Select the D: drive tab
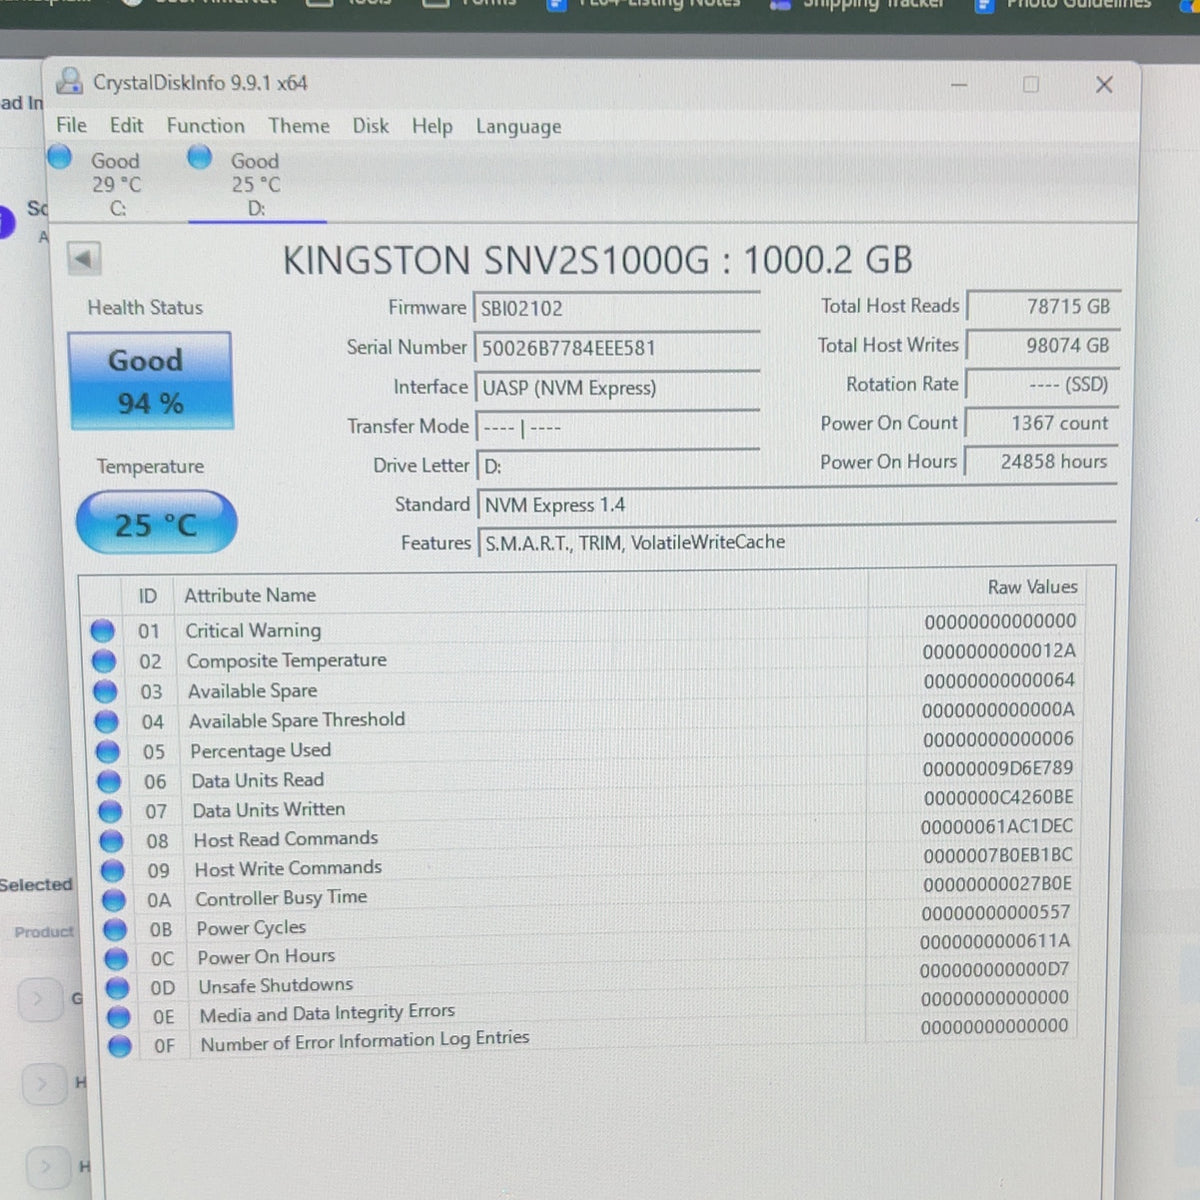This screenshot has height=1200, width=1200. tap(255, 184)
